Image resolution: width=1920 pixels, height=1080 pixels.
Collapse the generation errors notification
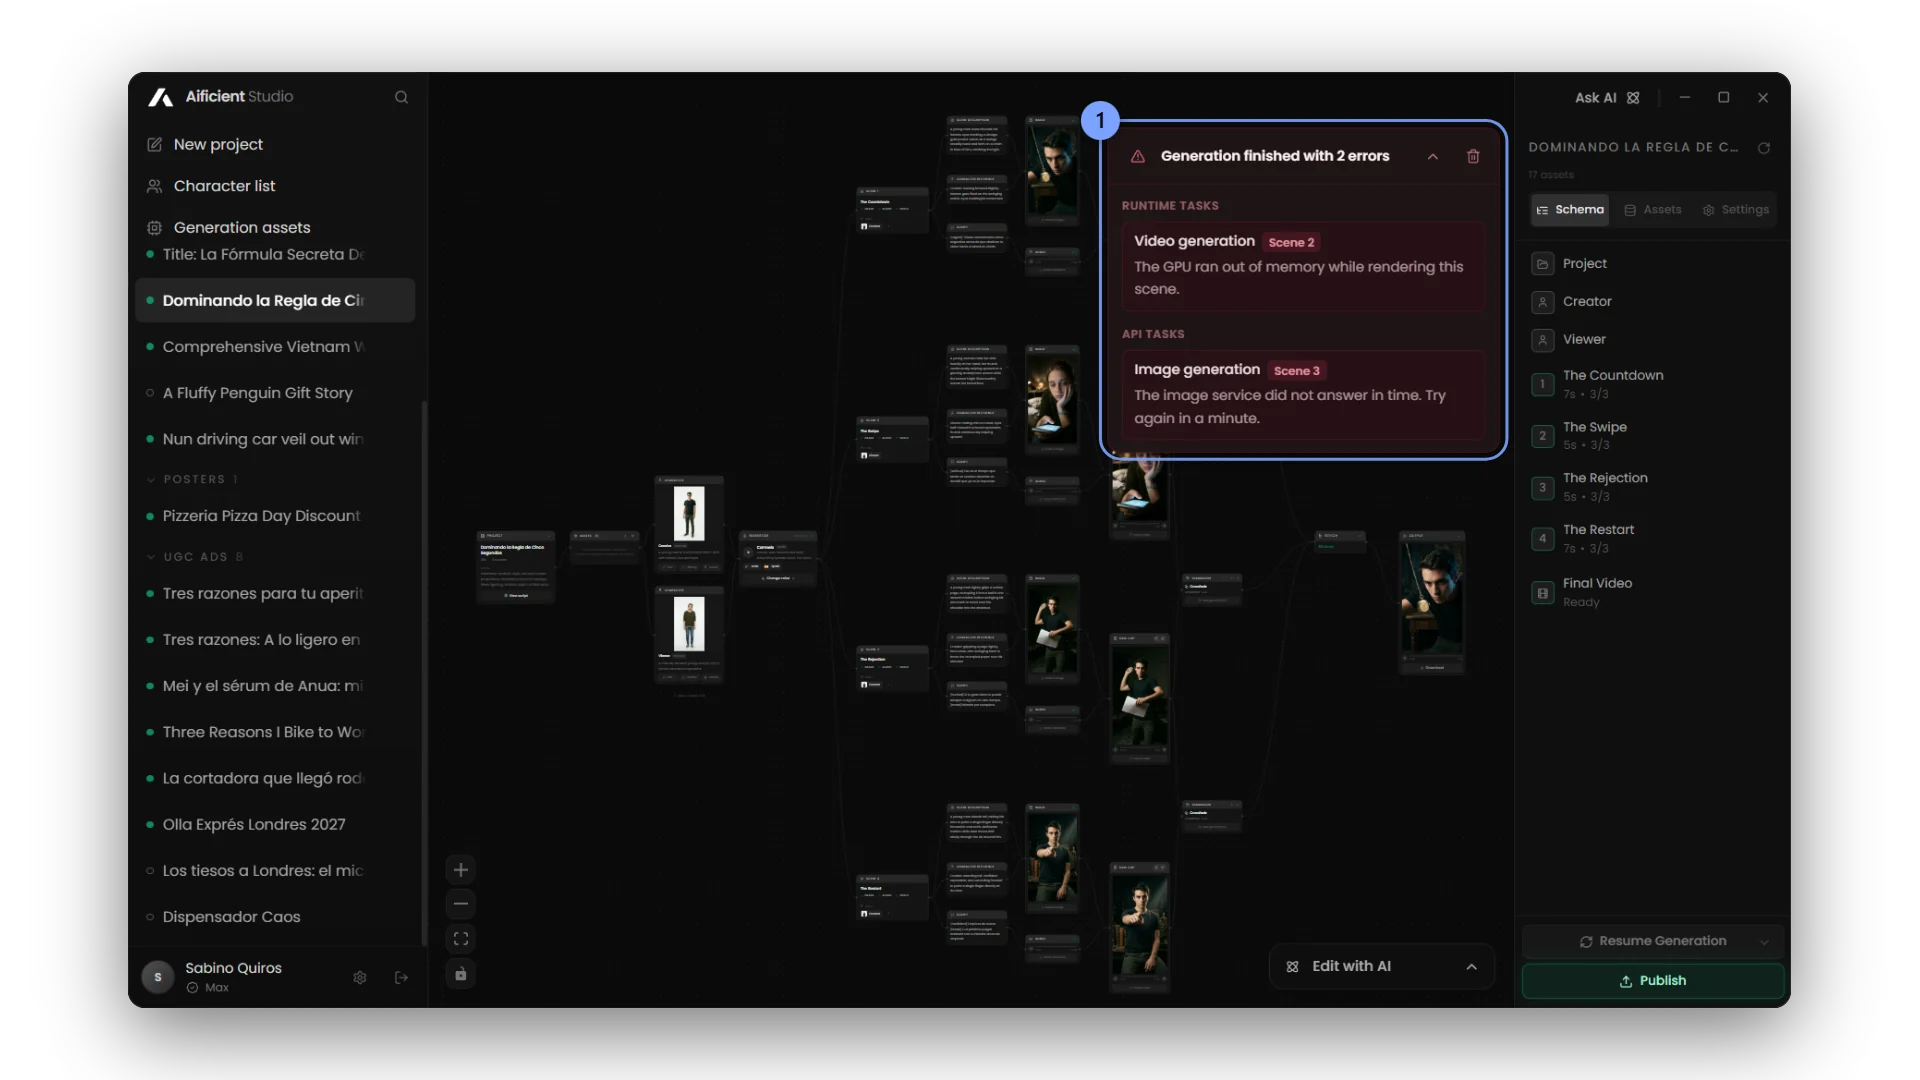pyautogui.click(x=1433, y=157)
